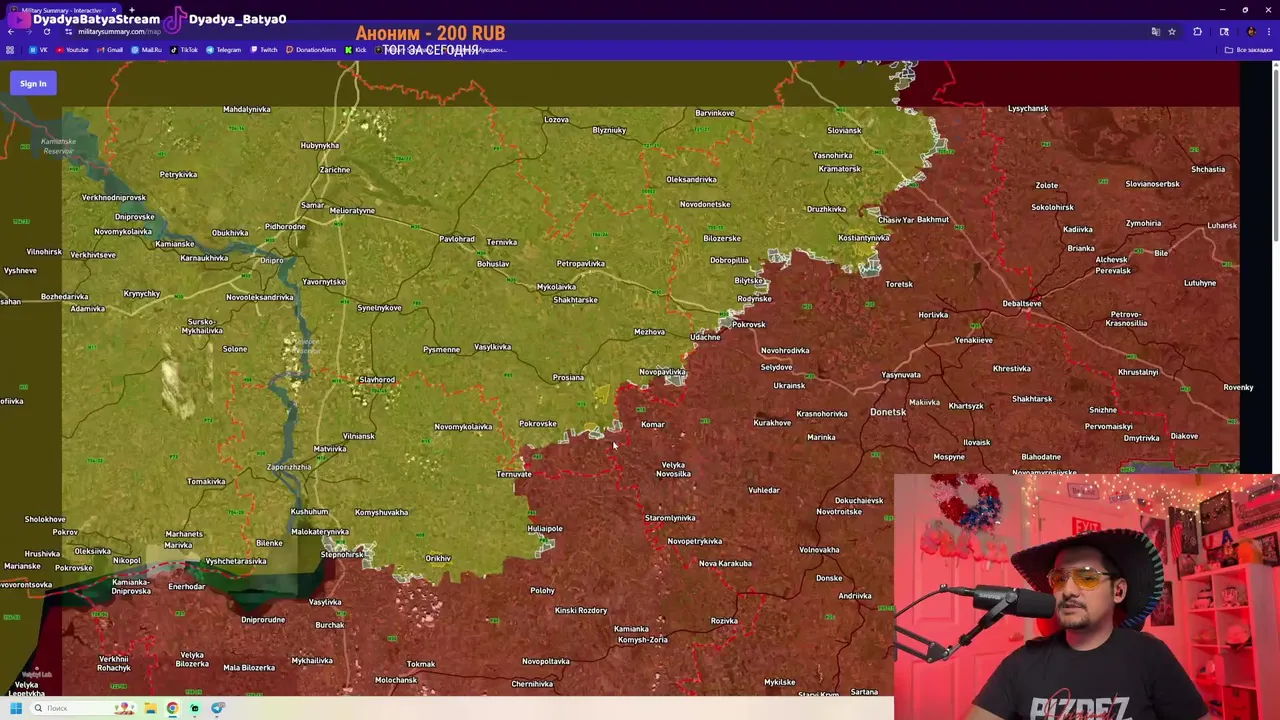Open the Kick bookmark
The image size is (1280, 720).
pos(356,50)
